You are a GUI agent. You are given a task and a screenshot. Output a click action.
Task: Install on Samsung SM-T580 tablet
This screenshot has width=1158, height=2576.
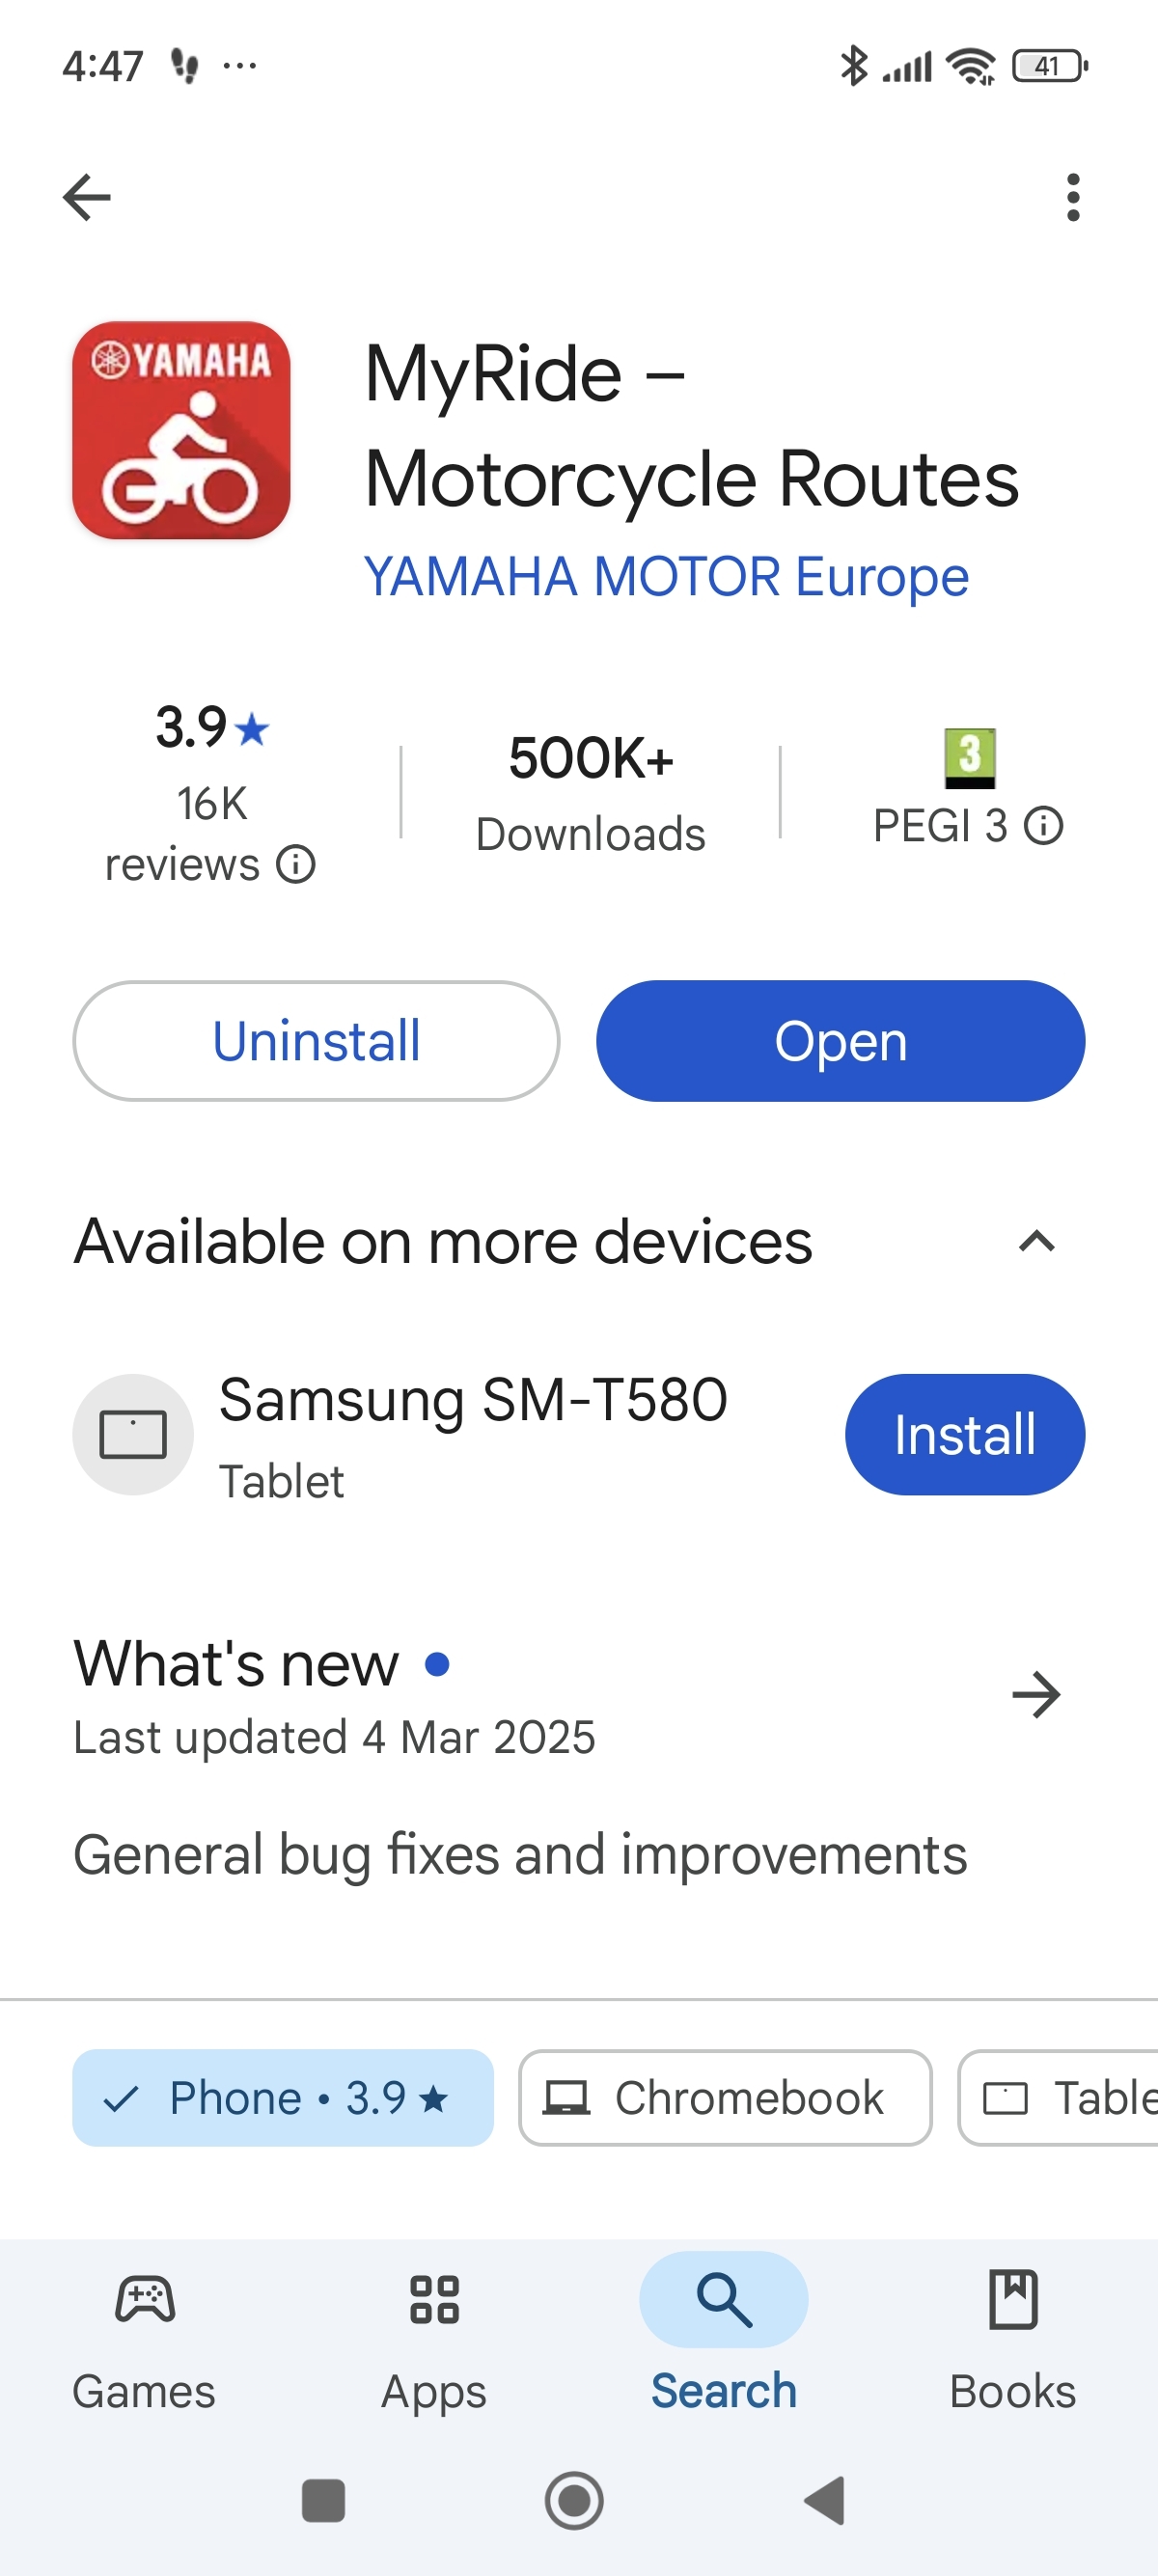click(964, 1434)
